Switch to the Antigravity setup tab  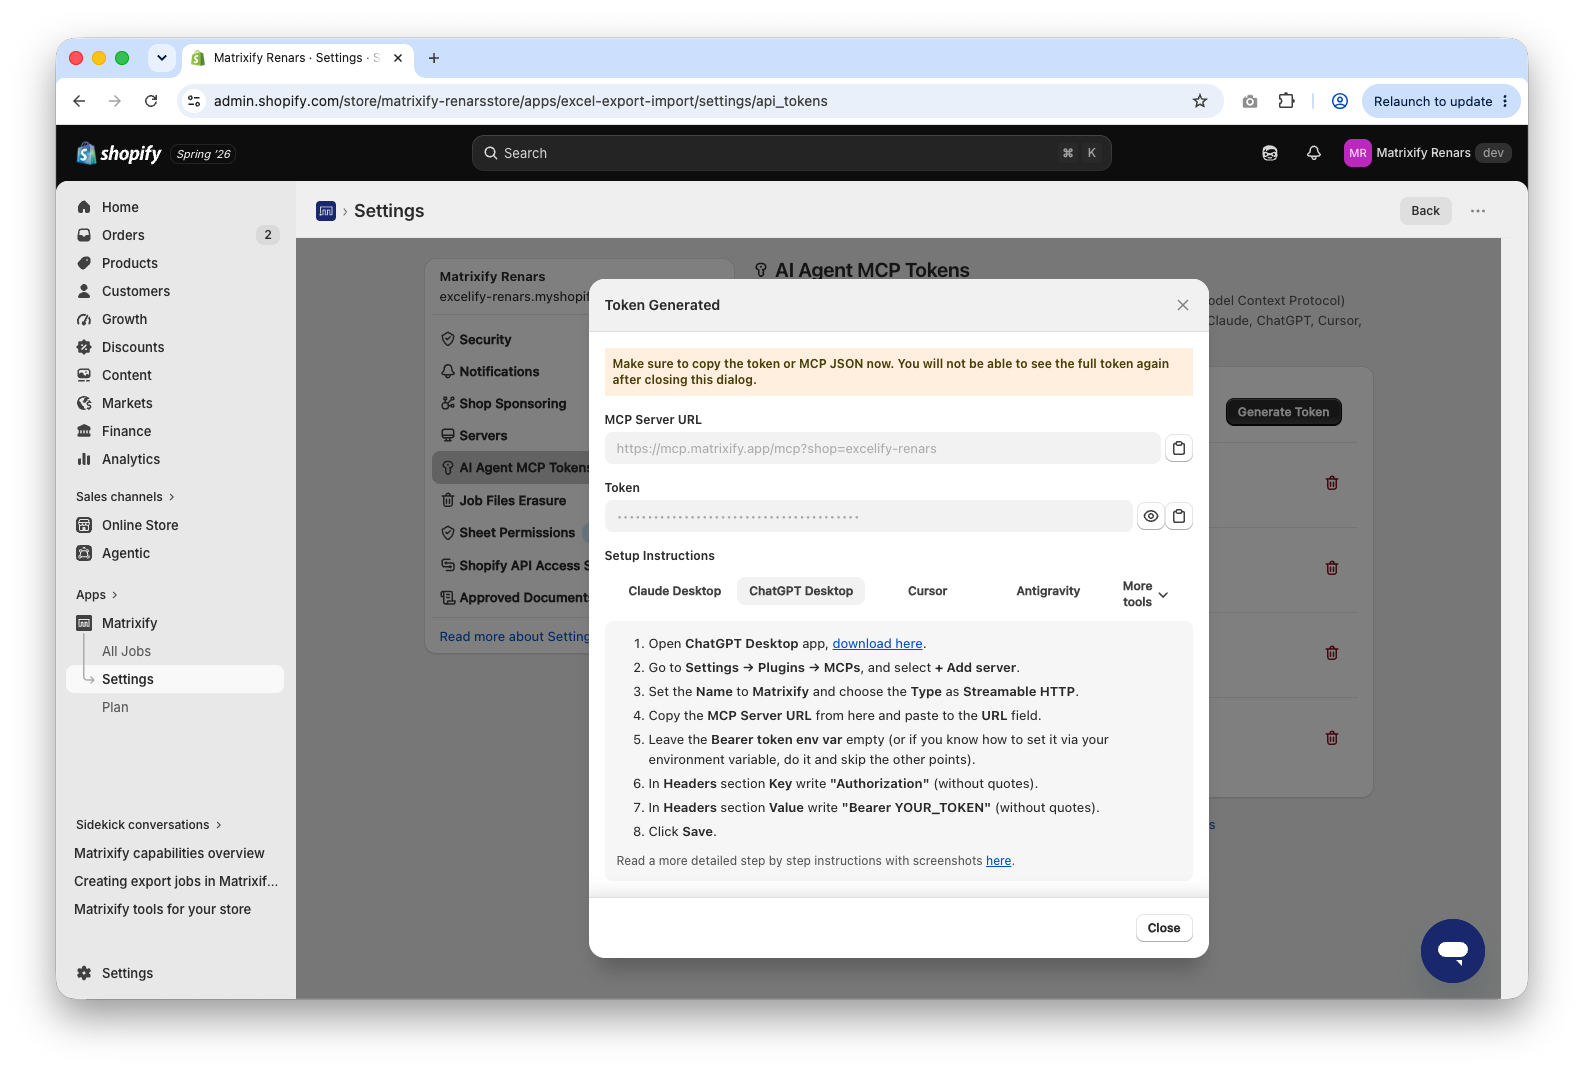[x=1048, y=591]
